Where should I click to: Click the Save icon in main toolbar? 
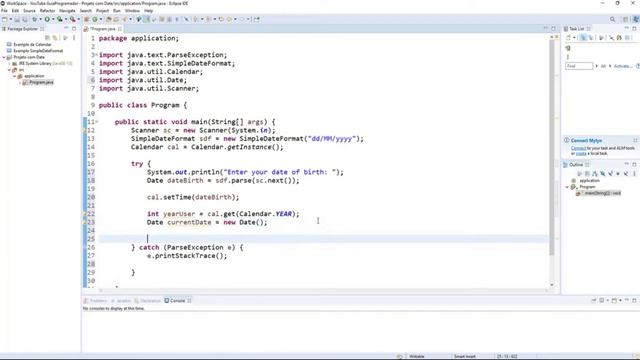[x=17, y=19]
